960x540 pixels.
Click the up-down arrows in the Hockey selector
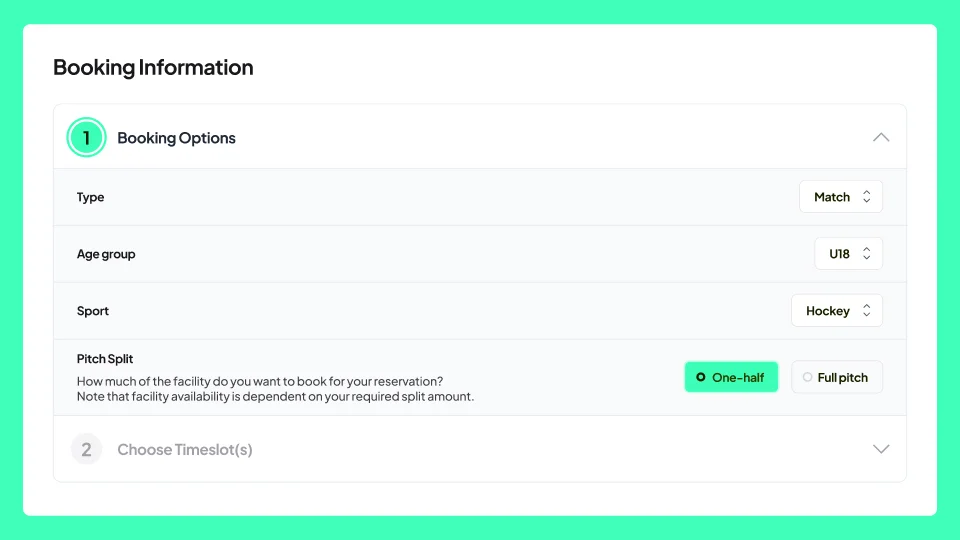[866, 311]
